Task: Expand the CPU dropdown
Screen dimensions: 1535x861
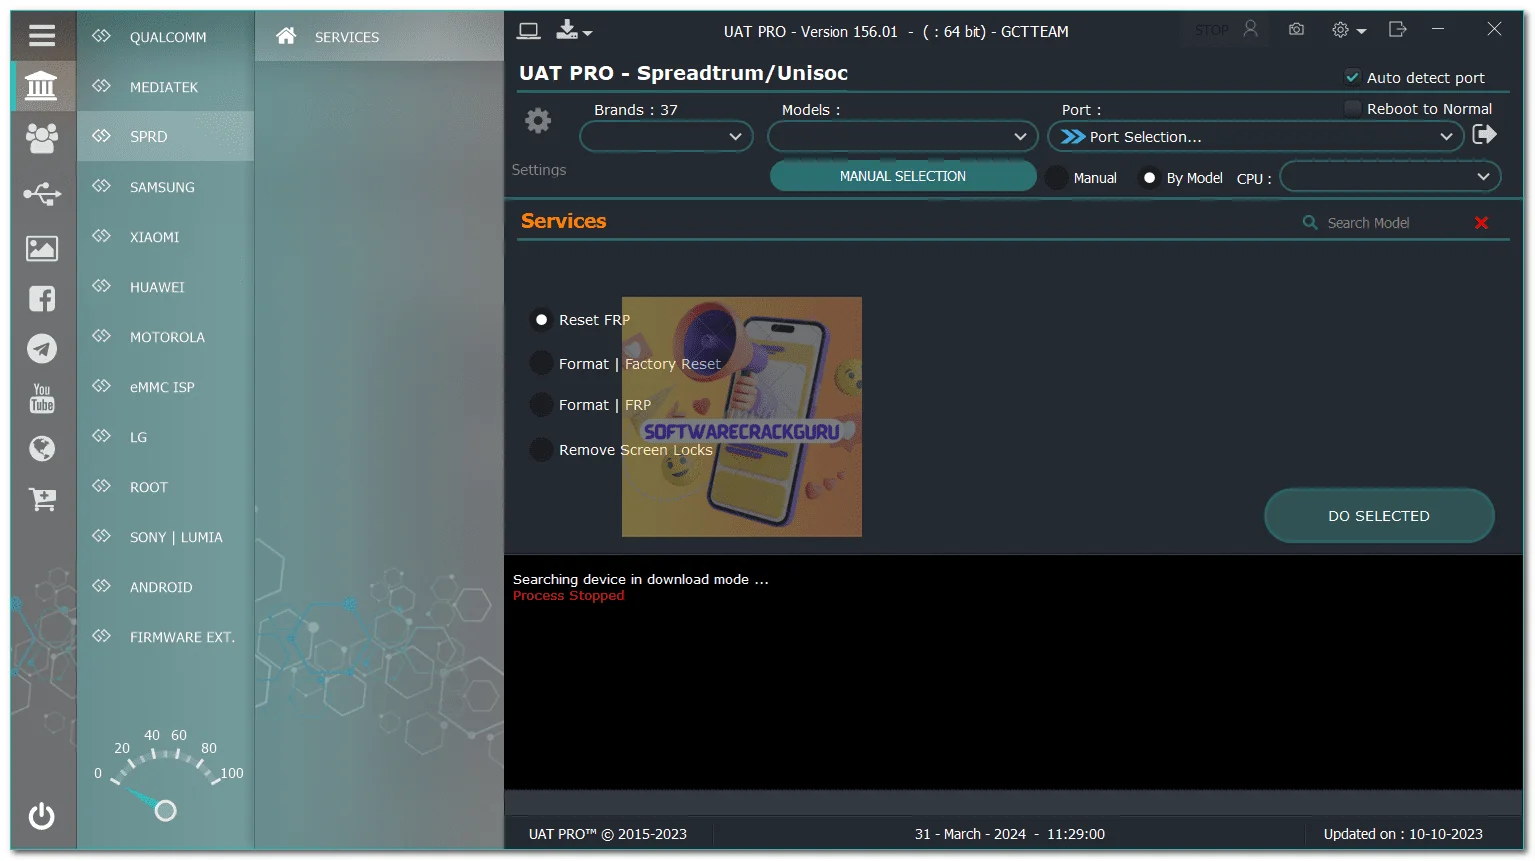Action: coord(1390,177)
